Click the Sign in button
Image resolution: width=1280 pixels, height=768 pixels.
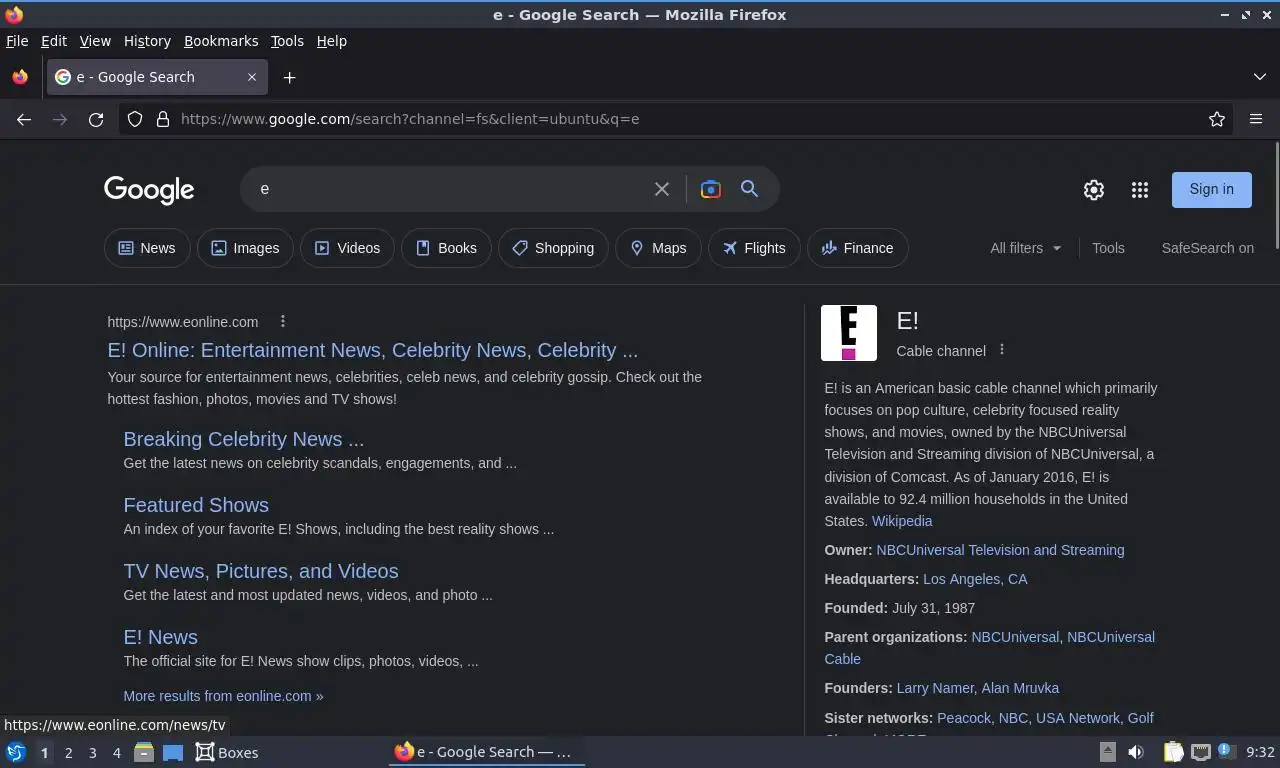(1212, 189)
